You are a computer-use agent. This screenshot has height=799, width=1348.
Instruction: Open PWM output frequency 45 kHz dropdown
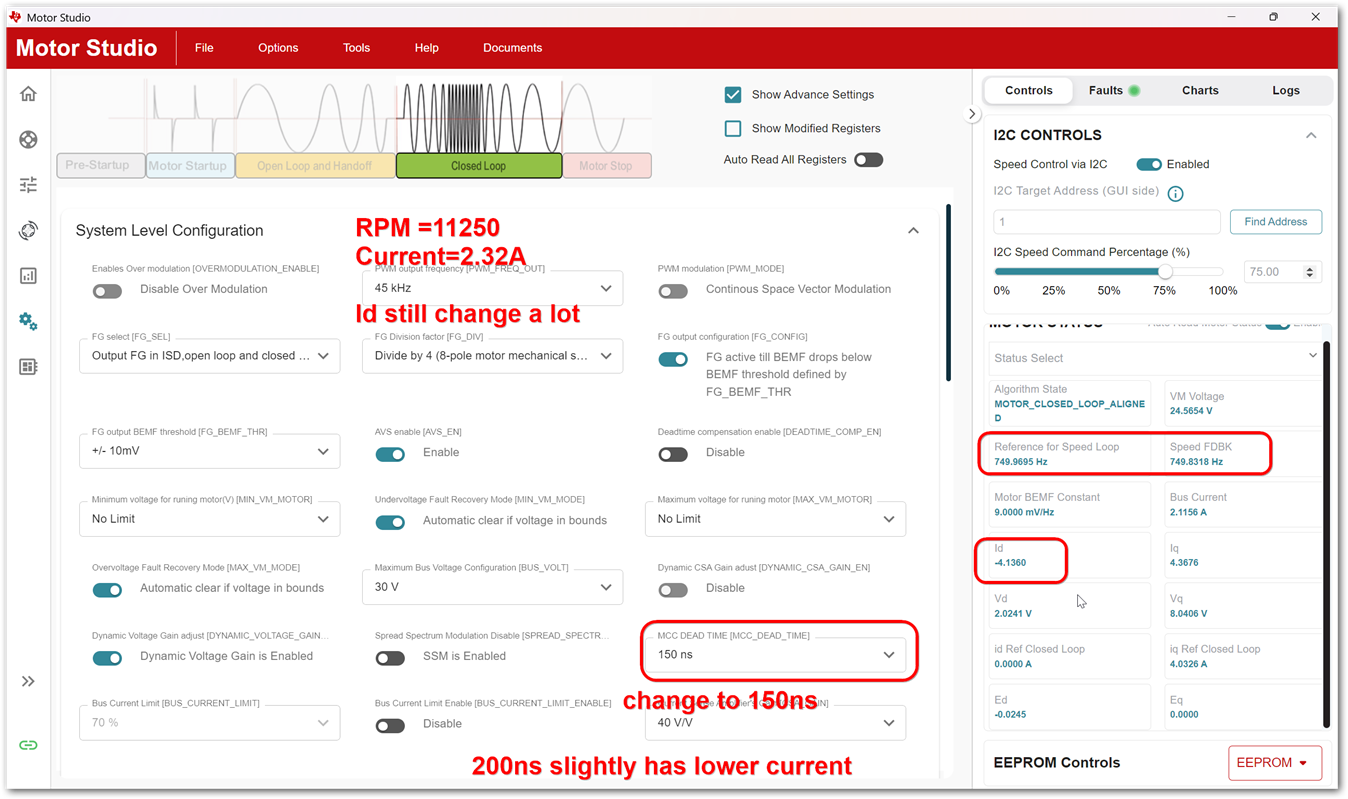click(492, 288)
